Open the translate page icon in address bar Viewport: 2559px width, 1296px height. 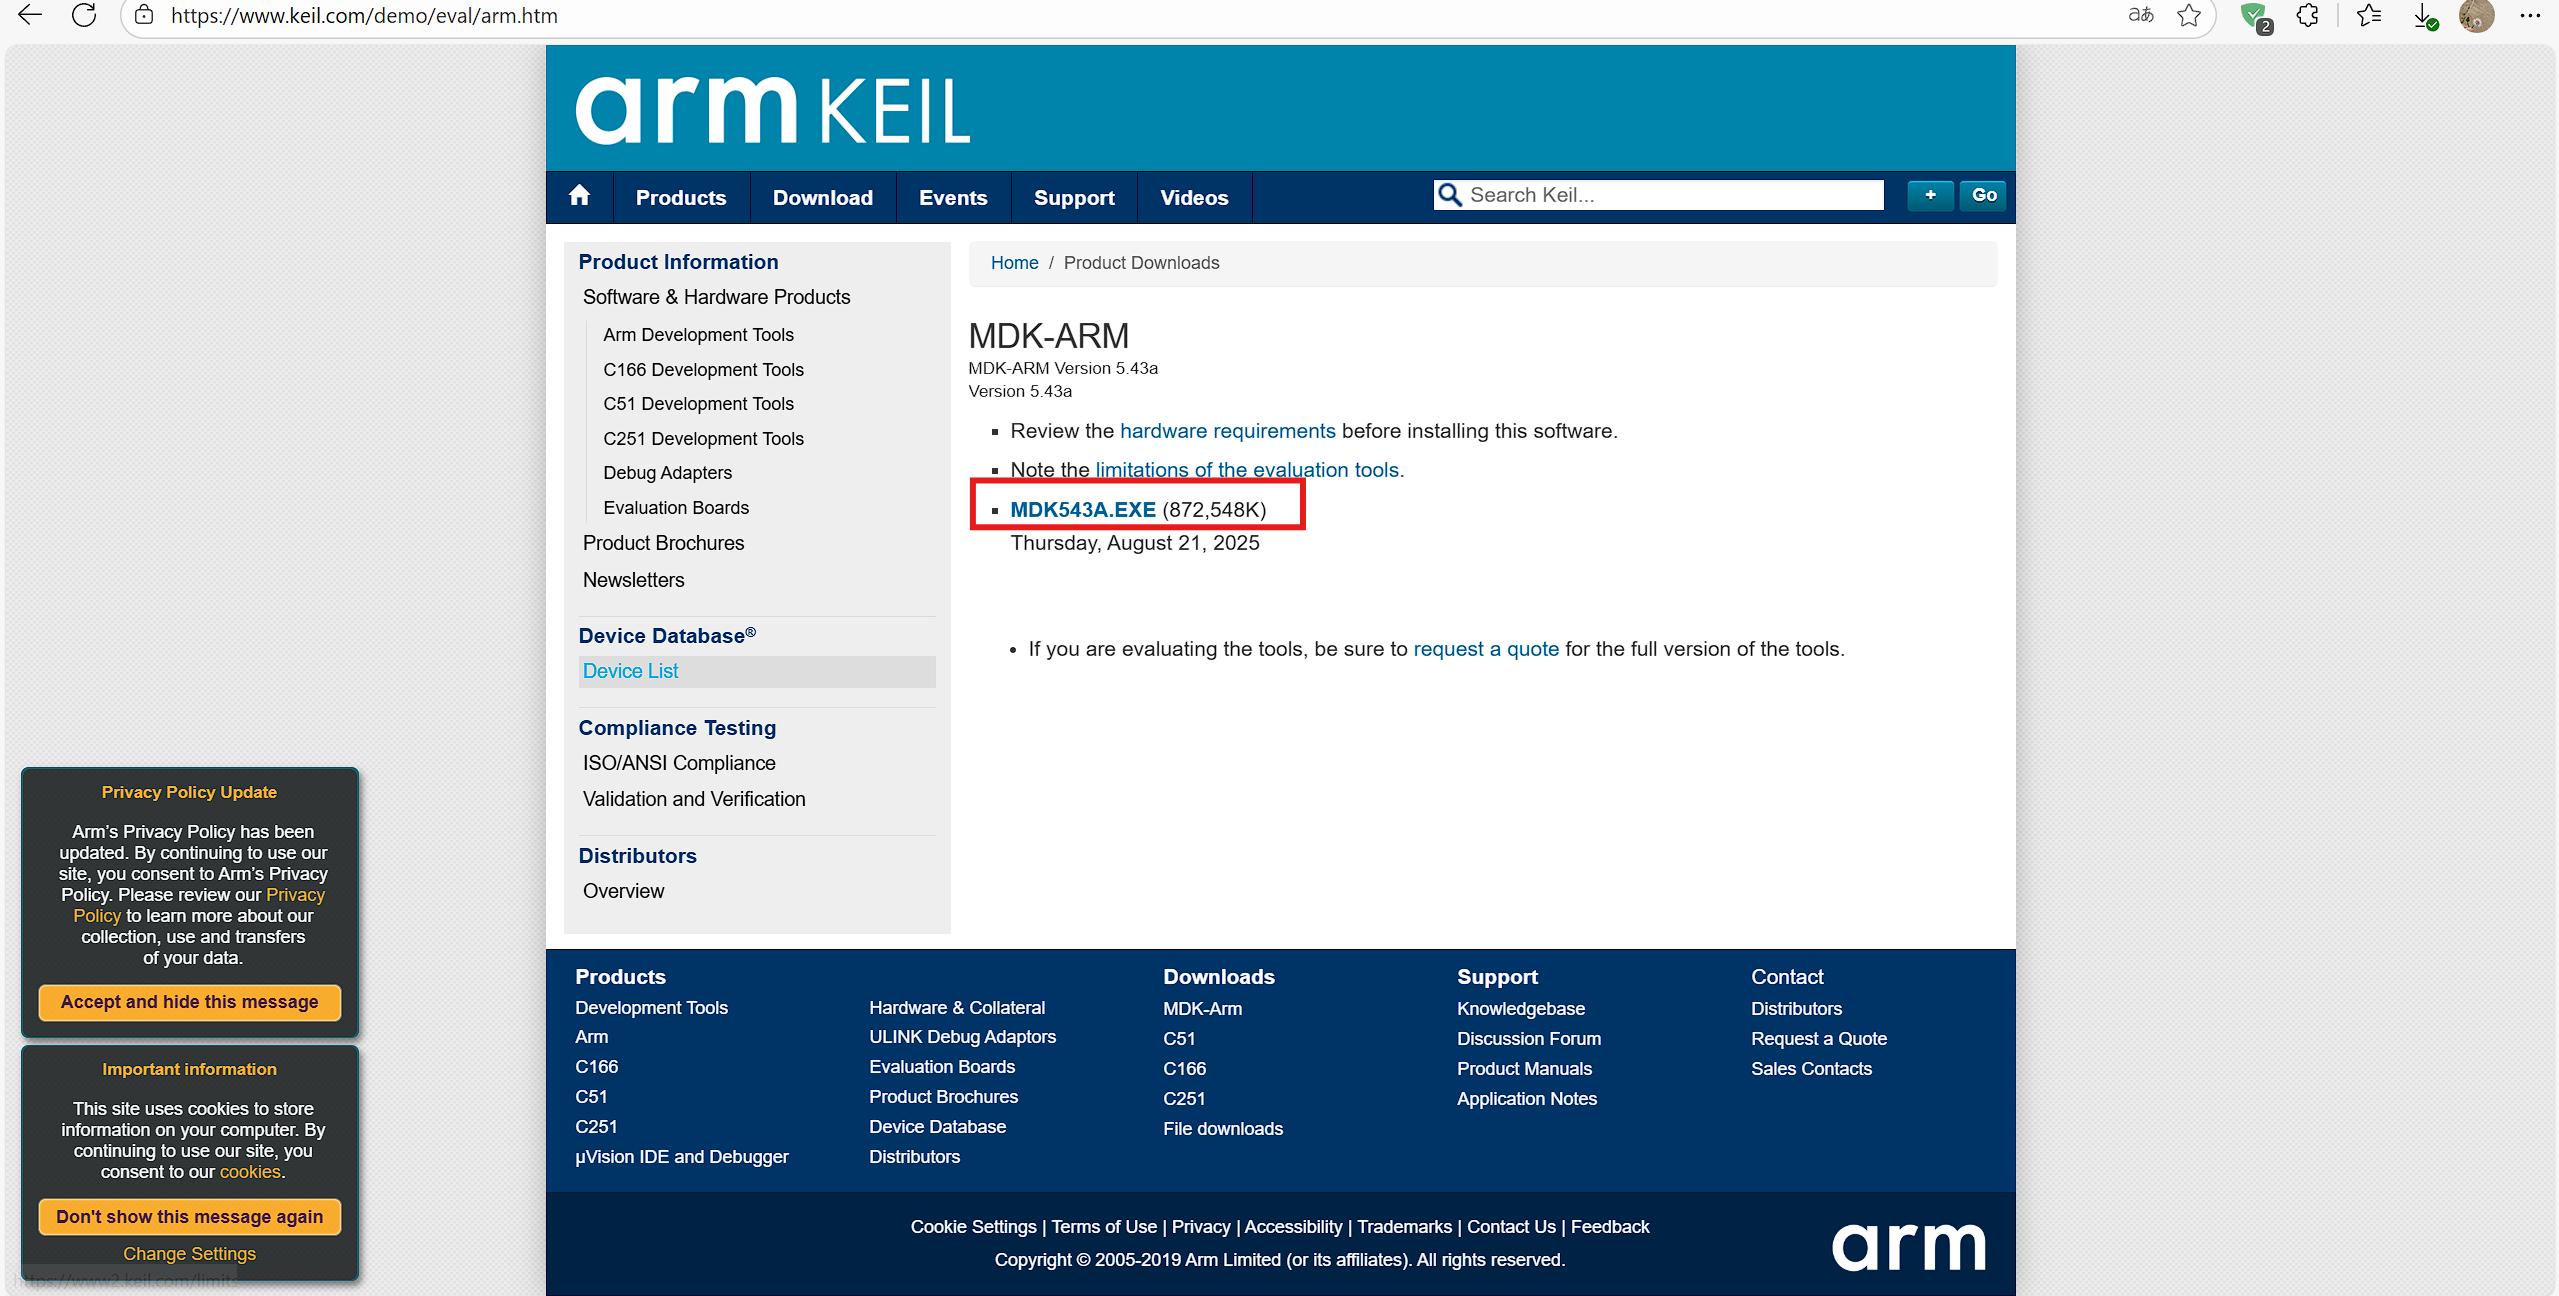click(2141, 15)
